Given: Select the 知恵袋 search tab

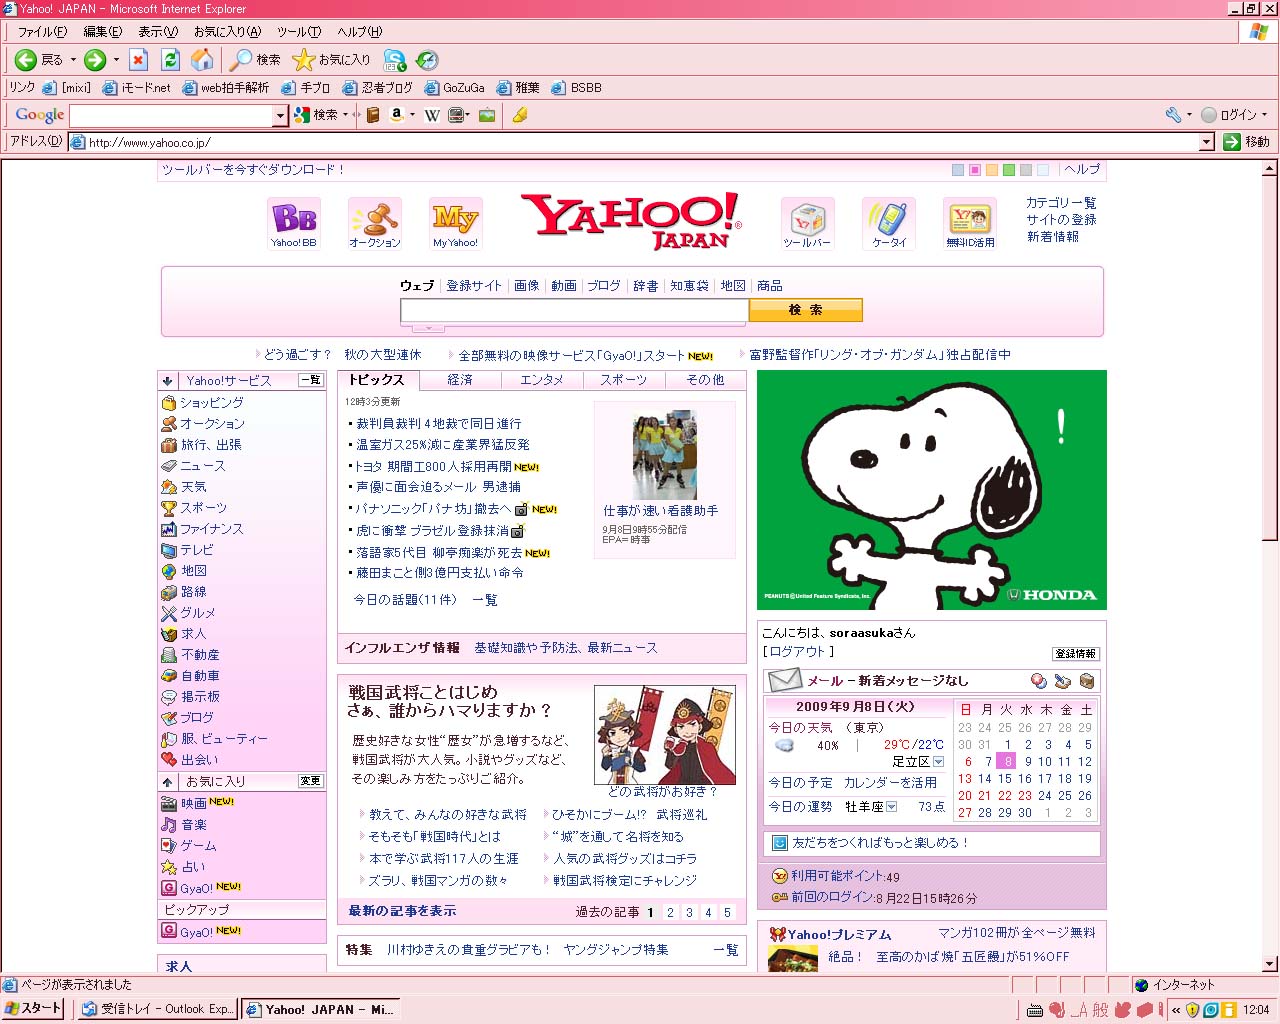Looking at the screenshot, I should point(689,286).
